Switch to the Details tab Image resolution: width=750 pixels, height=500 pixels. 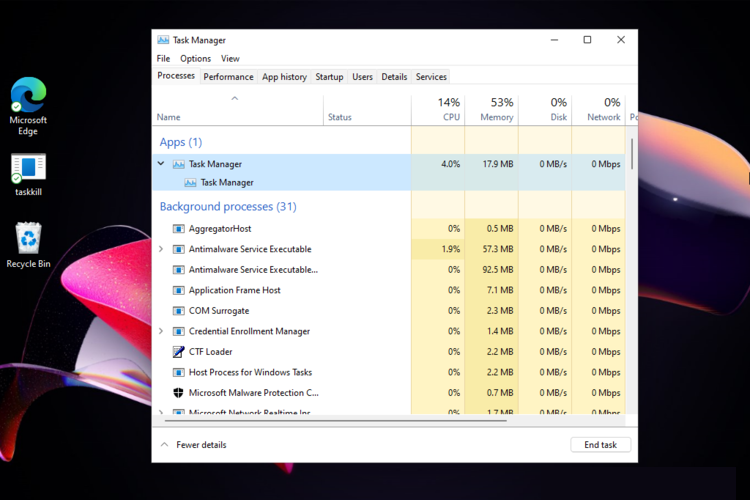coord(394,77)
